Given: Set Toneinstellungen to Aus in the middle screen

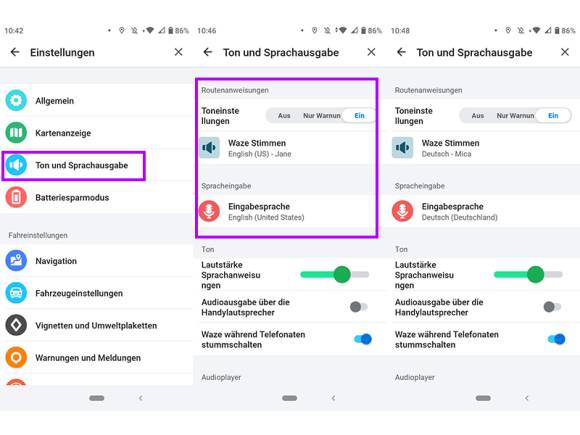Looking at the screenshot, I should [284, 116].
